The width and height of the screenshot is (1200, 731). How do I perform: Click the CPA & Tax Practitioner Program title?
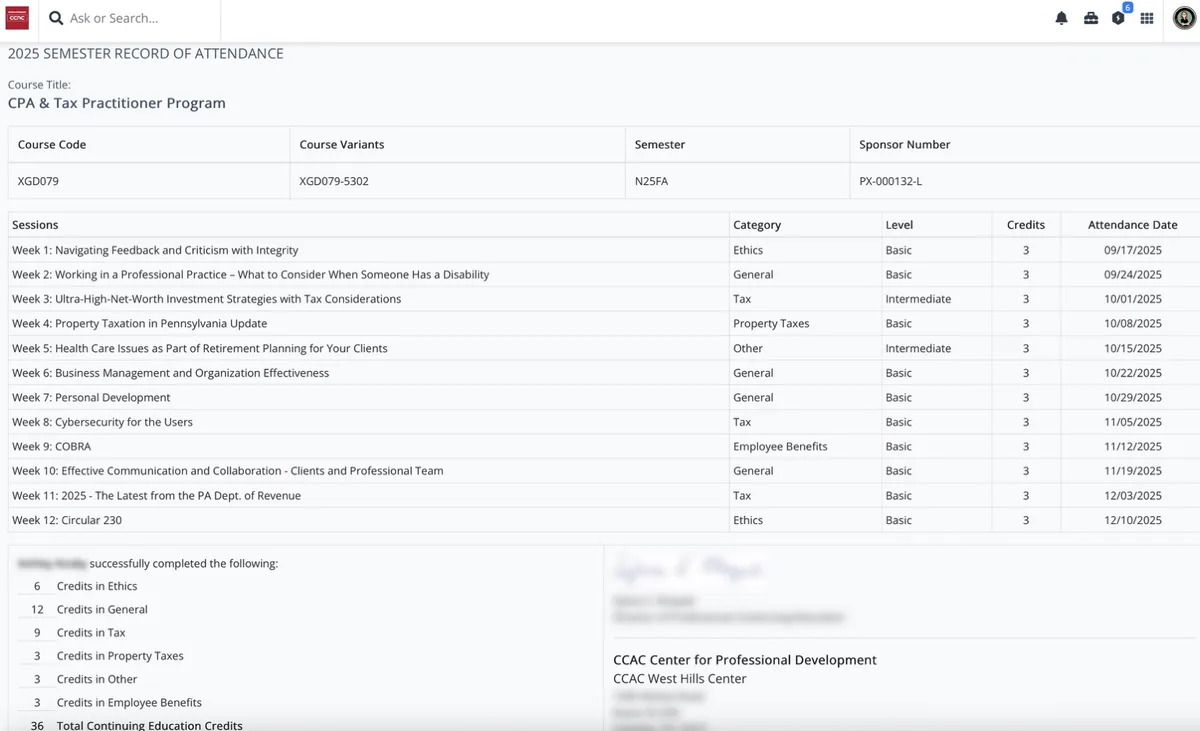117,103
